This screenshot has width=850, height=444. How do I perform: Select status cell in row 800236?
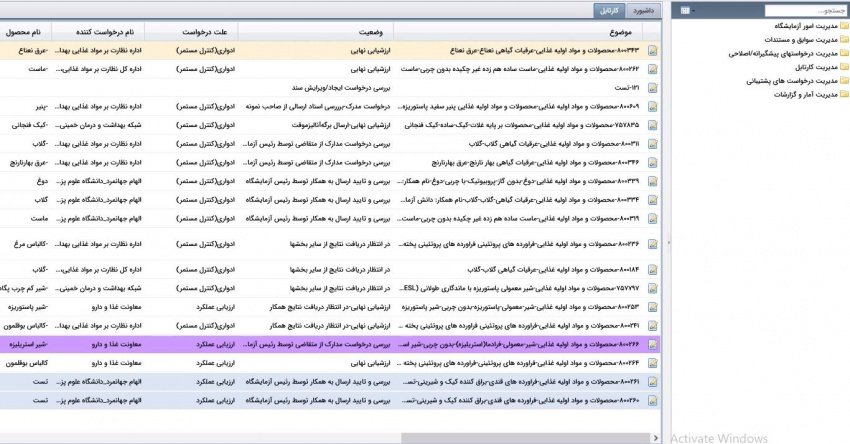pos(340,244)
